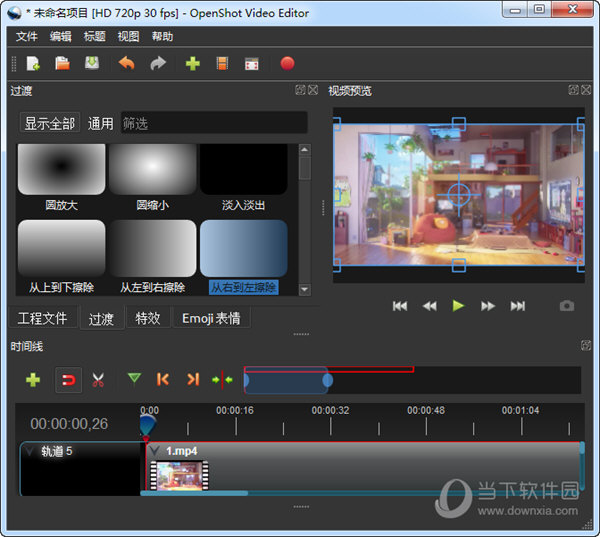This screenshot has width=600, height=537.
Task: Float the transitions panel with undock icon
Action: (x=300, y=90)
